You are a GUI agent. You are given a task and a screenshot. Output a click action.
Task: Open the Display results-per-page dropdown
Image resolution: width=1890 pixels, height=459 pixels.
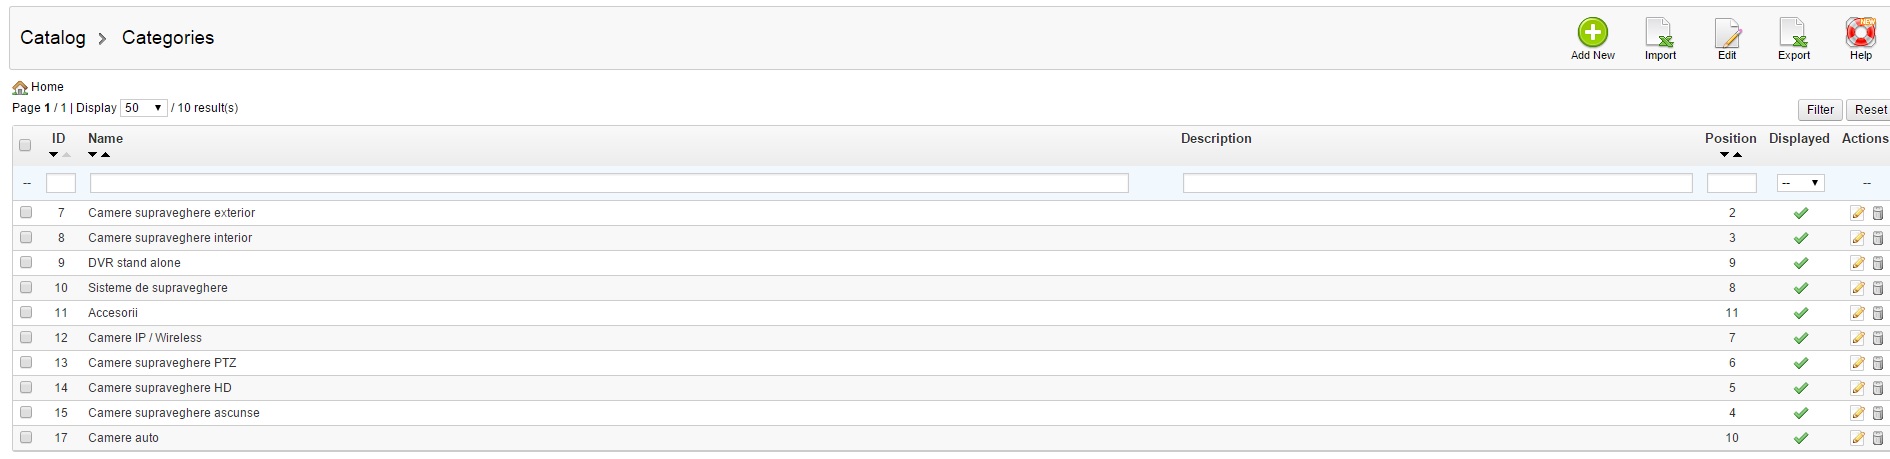tap(144, 108)
